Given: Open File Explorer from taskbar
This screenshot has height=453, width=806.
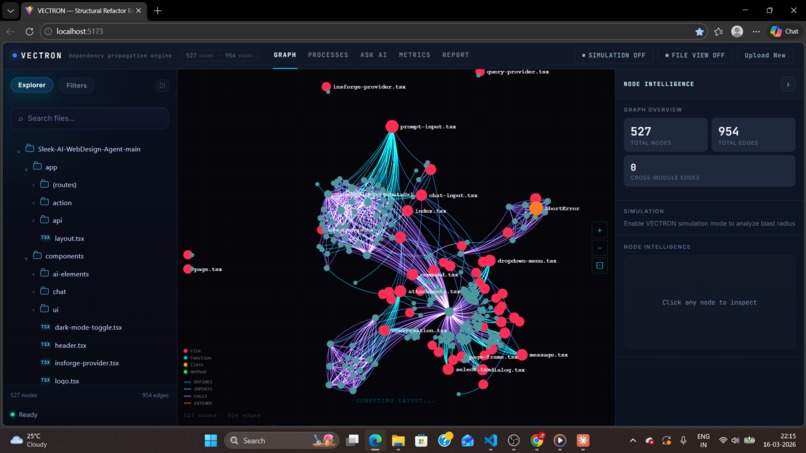Looking at the screenshot, I should point(398,441).
